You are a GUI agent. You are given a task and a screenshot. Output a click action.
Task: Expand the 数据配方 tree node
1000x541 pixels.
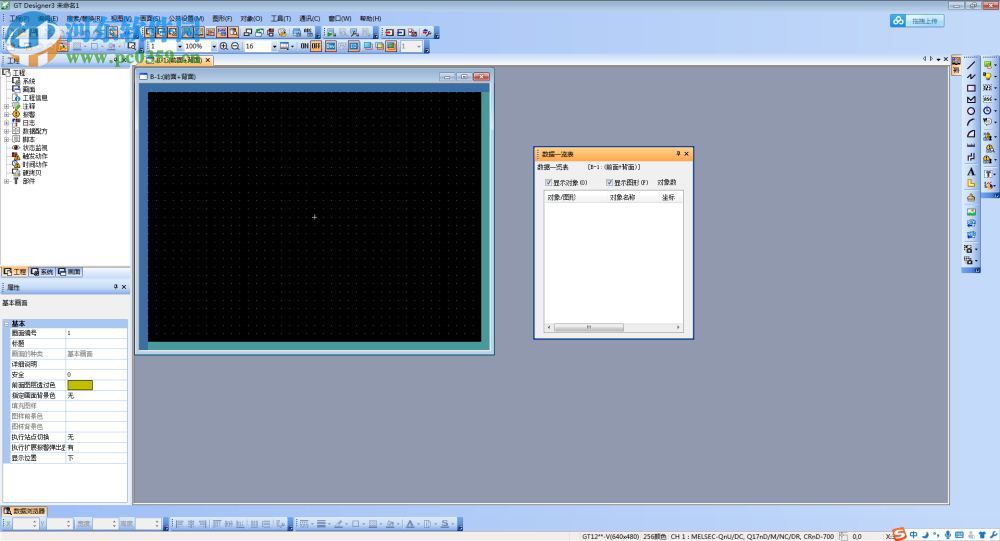[x=6, y=131]
